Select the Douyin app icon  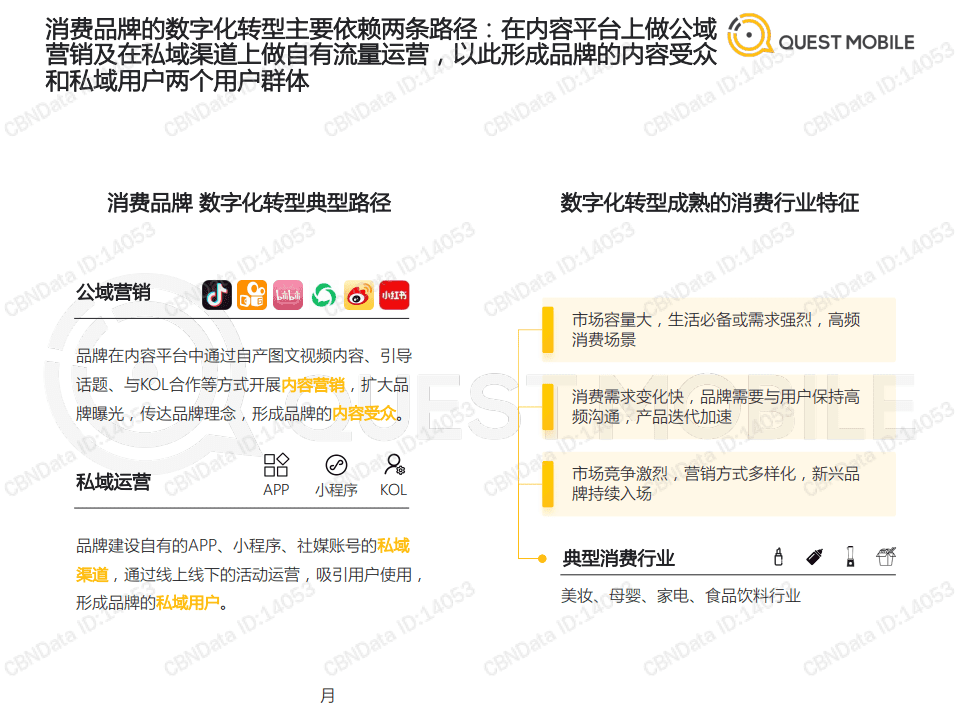(217, 294)
